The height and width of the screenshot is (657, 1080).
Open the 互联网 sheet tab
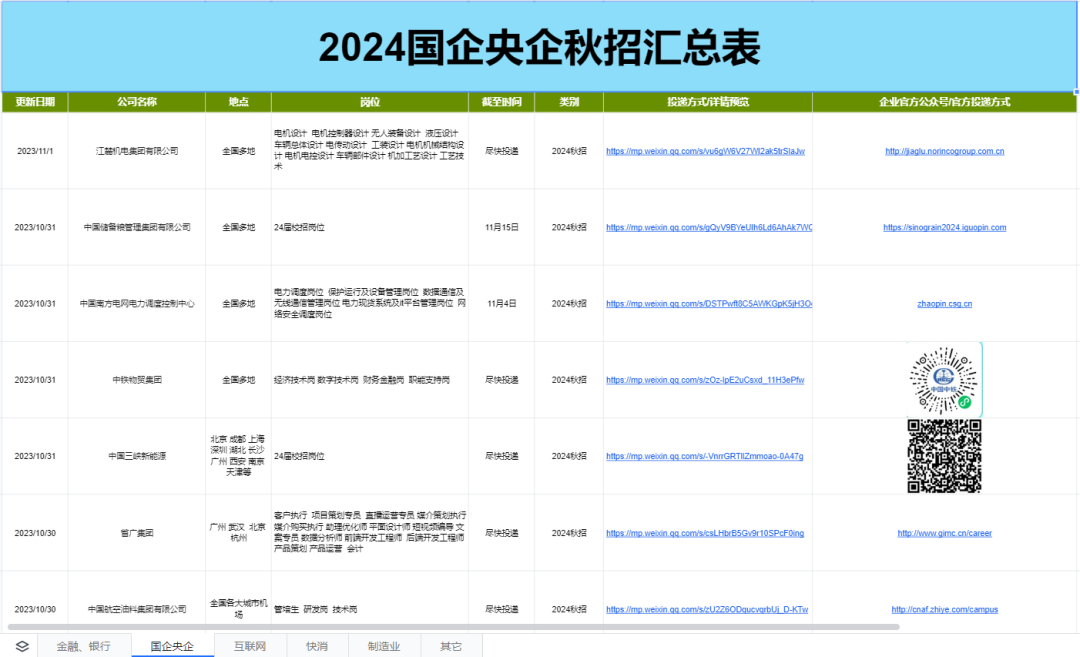(249, 646)
